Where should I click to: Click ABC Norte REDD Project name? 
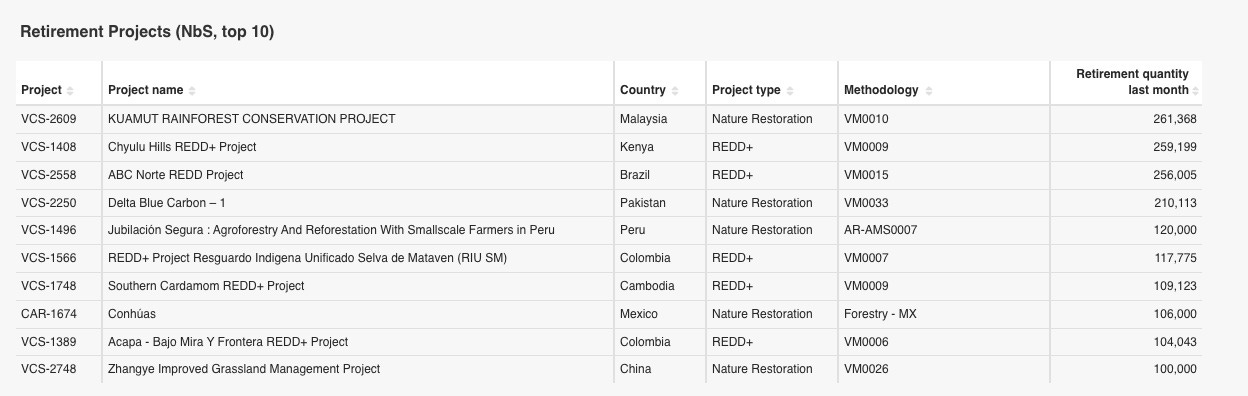point(176,175)
